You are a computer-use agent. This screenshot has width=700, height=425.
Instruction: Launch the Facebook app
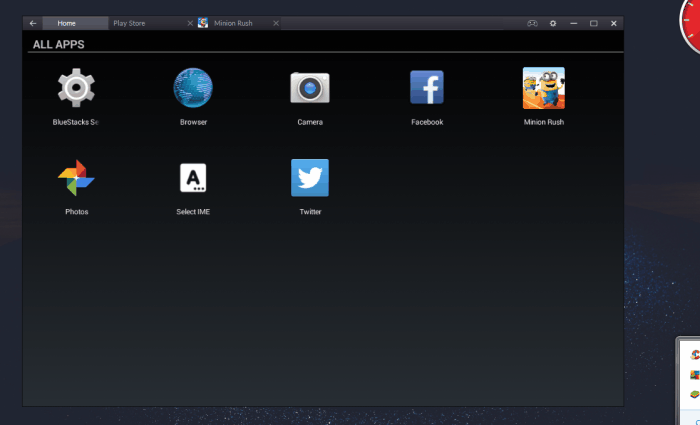pyautogui.click(x=427, y=88)
